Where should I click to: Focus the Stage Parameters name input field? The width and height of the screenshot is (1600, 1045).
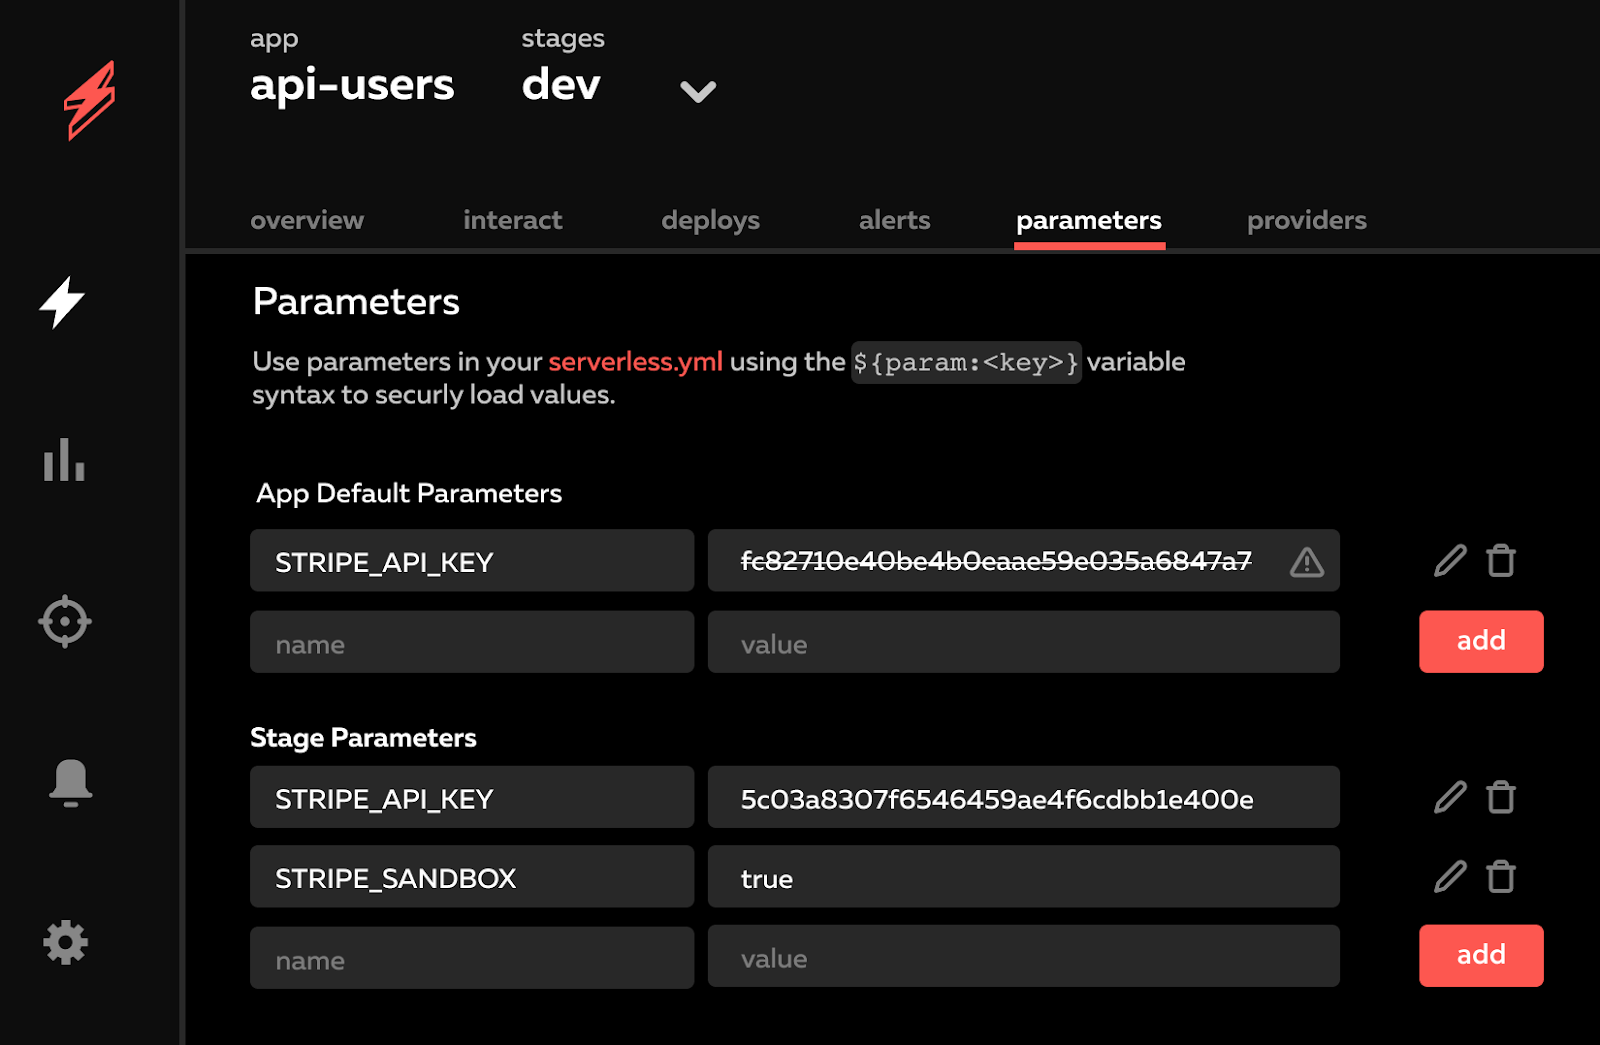471,958
